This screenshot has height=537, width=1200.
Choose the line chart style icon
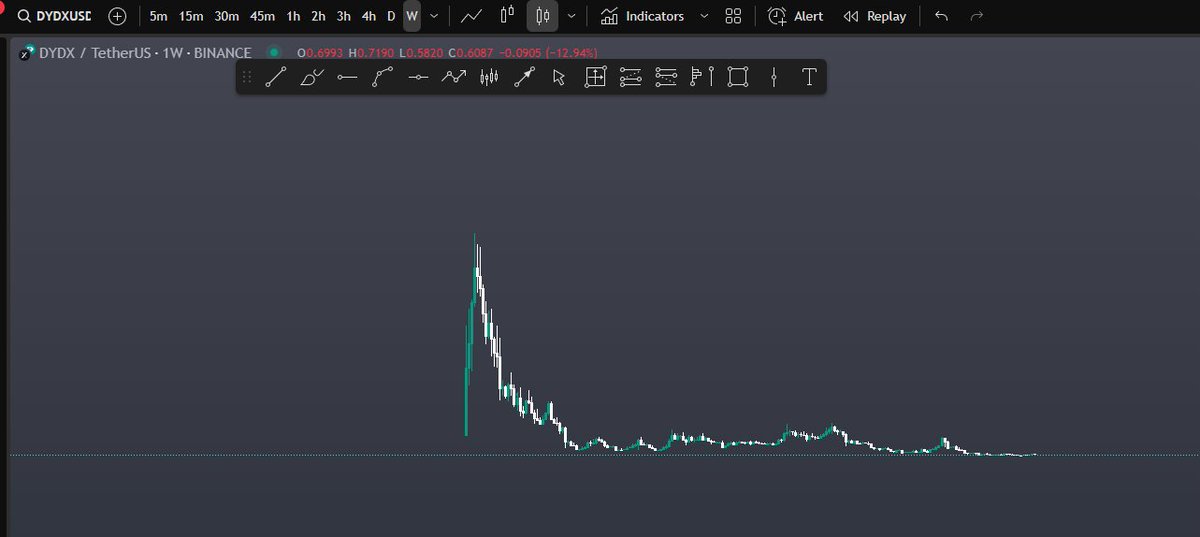pos(472,16)
